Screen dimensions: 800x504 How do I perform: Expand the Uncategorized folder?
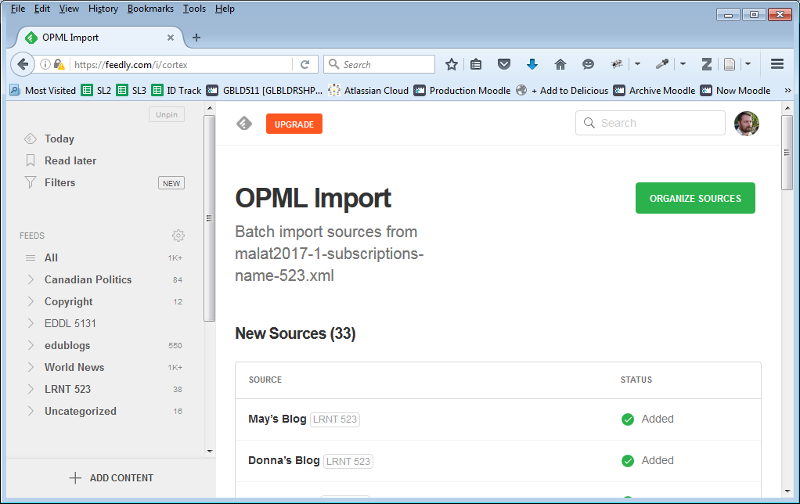31,411
